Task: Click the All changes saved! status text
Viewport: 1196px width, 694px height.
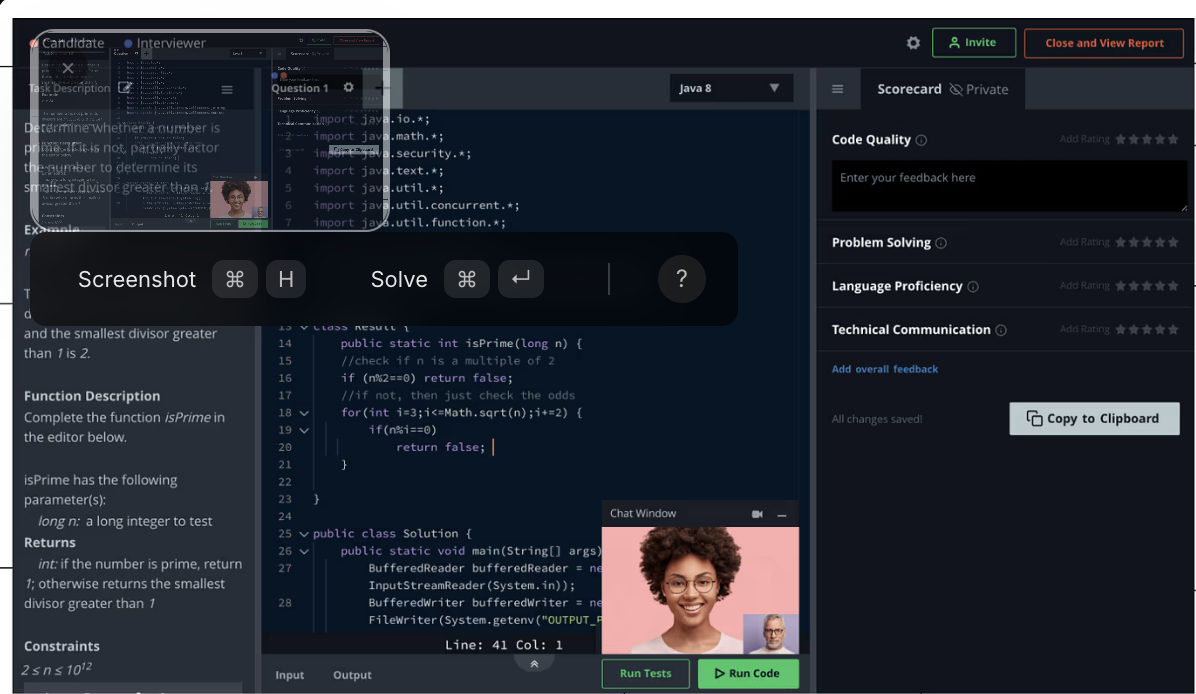Action: click(x=876, y=419)
